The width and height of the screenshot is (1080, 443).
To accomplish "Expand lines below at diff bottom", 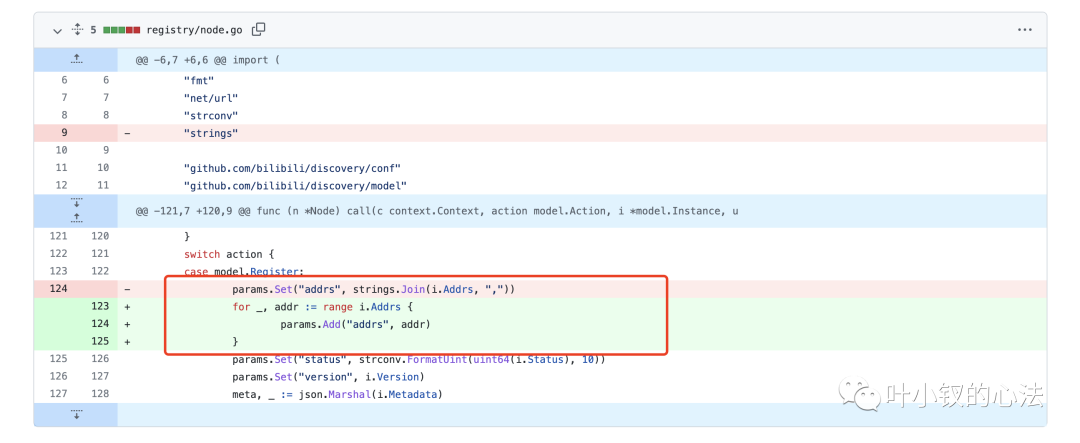I will point(76,415).
